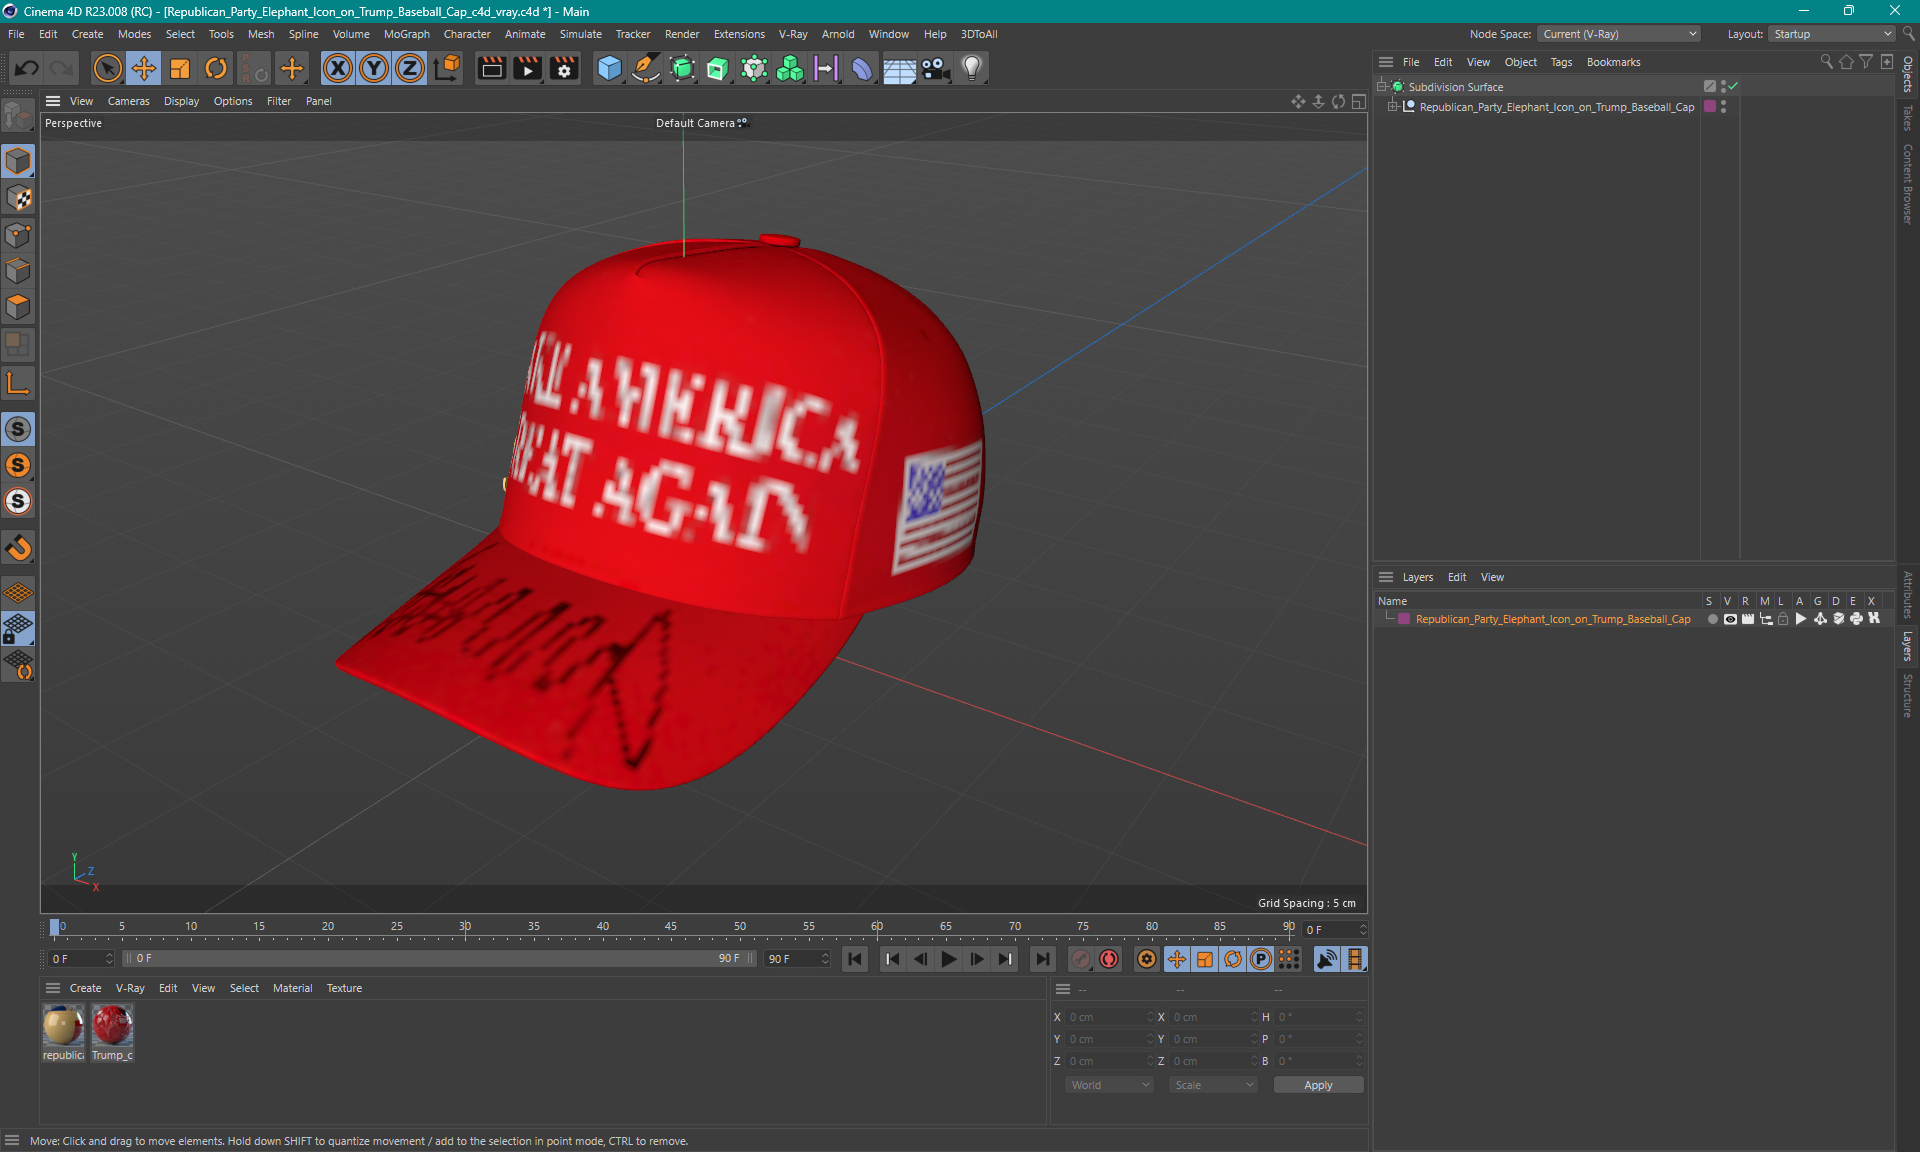Click Object Manager search magnifier icon

click(x=1826, y=62)
